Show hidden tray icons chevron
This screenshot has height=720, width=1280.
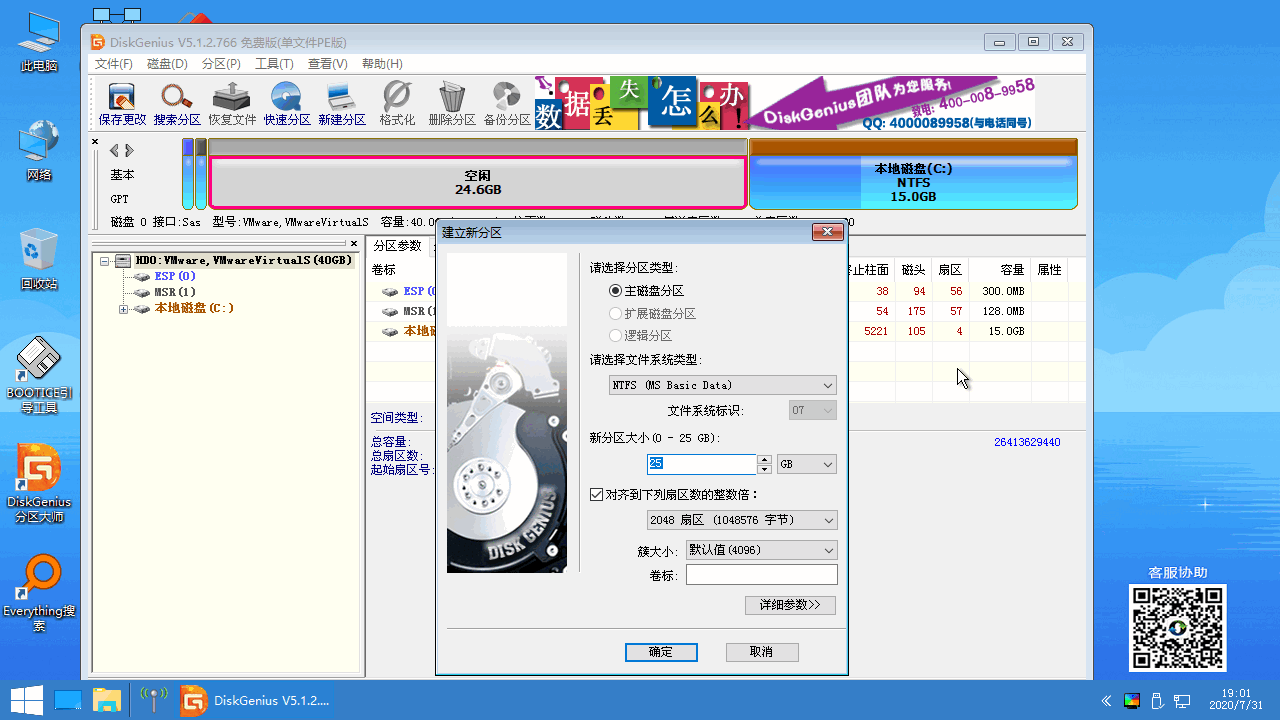(x=1106, y=700)
